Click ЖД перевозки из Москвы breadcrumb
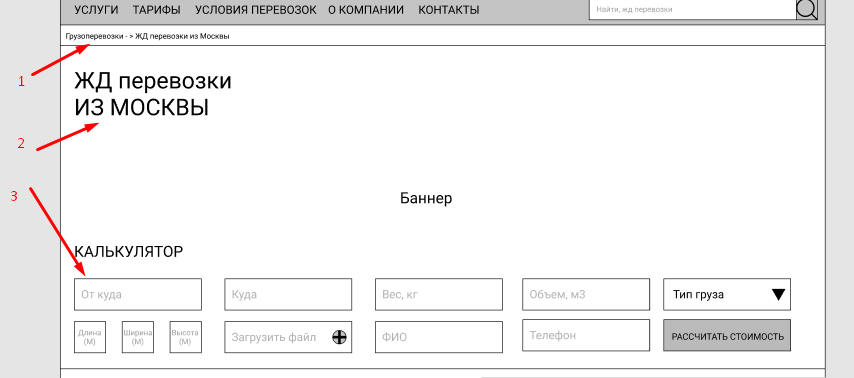Screen dimensions: 854x378 (x=182, y=36)
